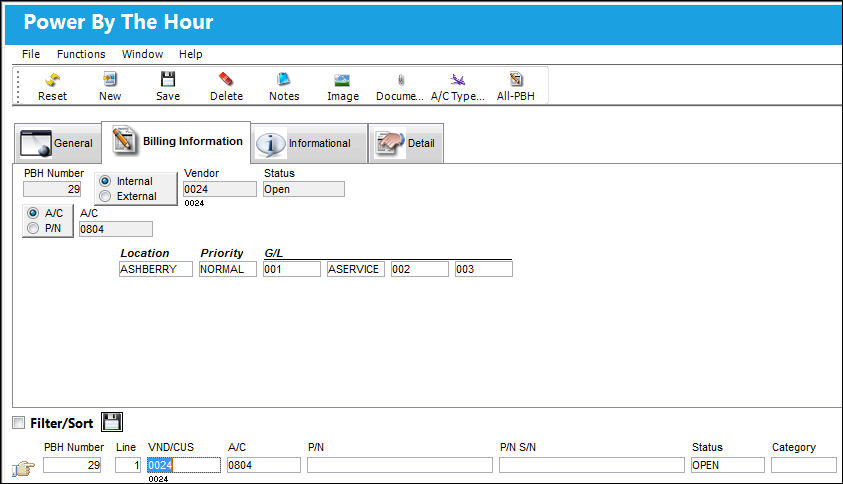Click the Location field ASHBERRY

pyautogui.click(x=156, y=269)
